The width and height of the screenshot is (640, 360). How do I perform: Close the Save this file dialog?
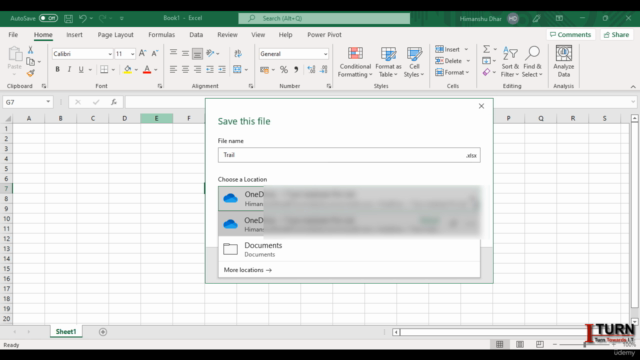click(x=481, y=106)
